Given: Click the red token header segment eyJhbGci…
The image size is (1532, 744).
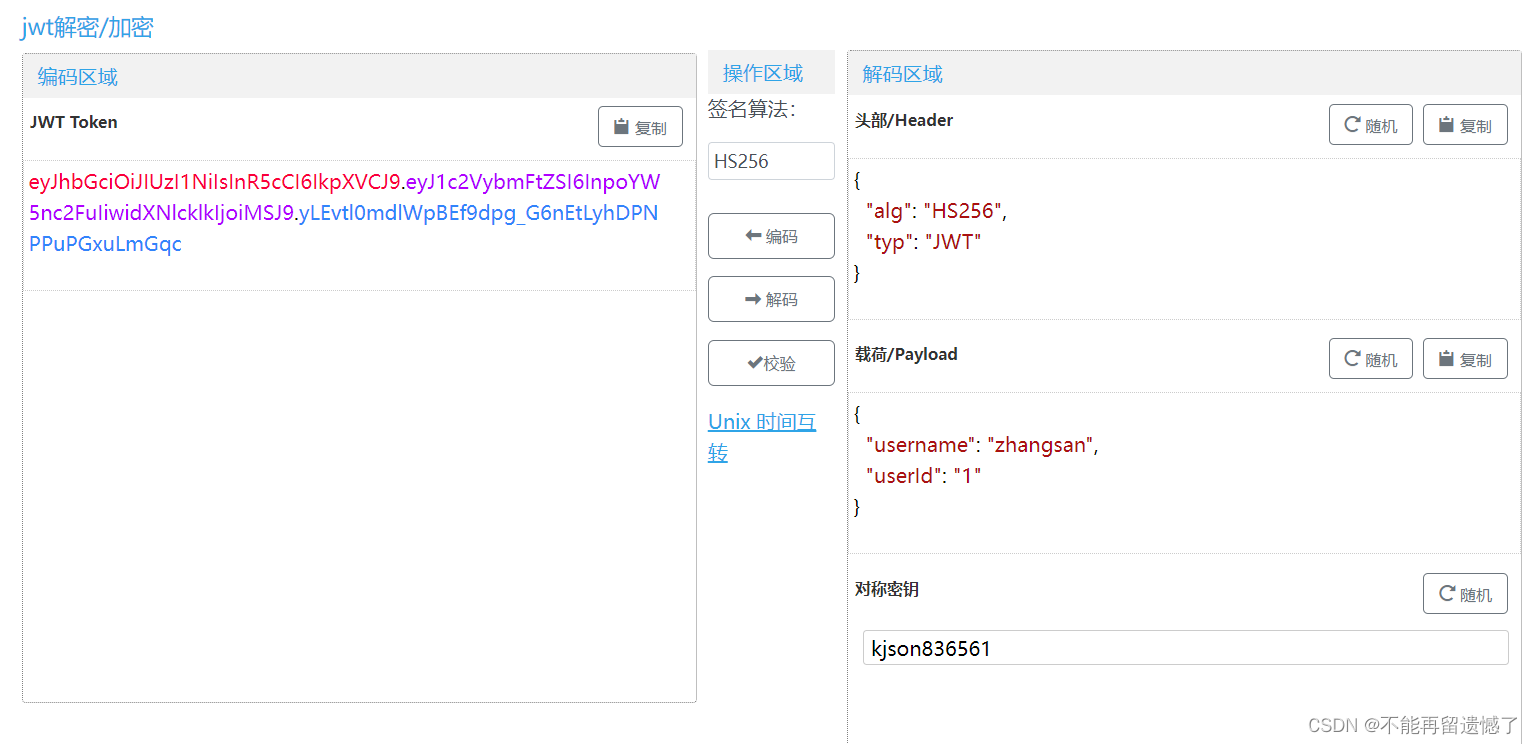Looking at the screenshot, I should coord(215,182).
